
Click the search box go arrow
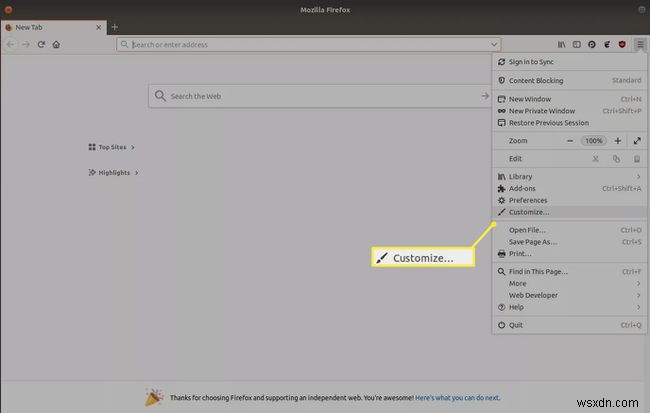[485, 96]
